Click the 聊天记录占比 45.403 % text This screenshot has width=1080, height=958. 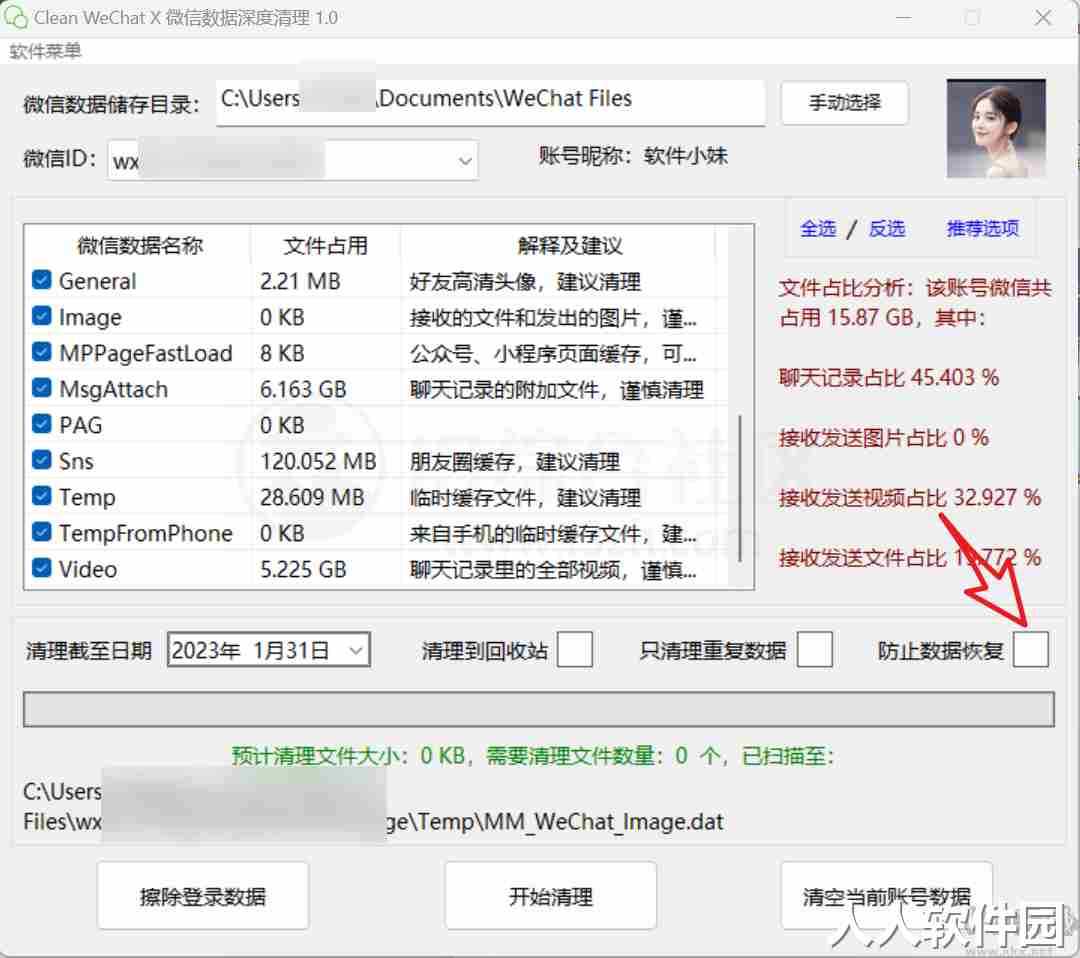[889, 377]
